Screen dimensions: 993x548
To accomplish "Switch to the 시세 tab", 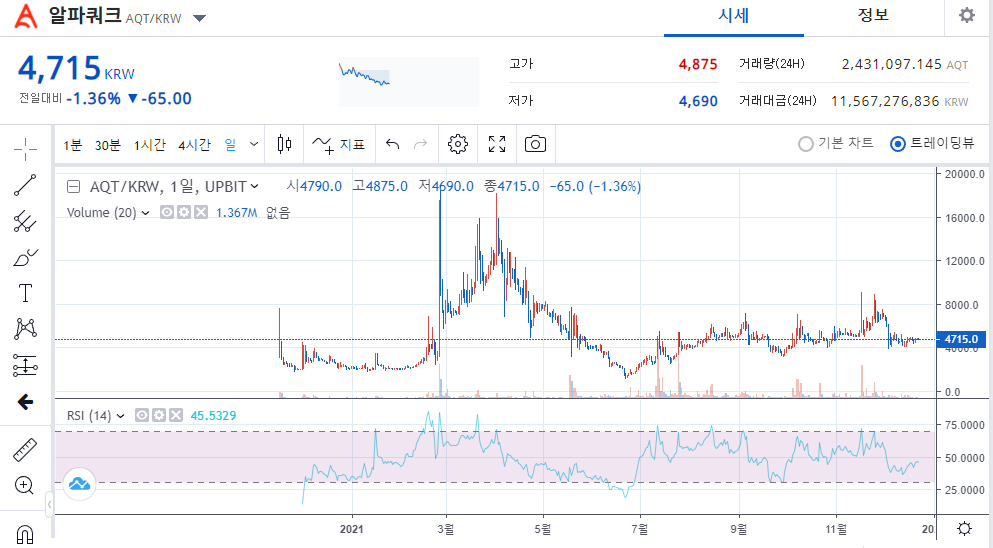I will click(x=734, y=16).
